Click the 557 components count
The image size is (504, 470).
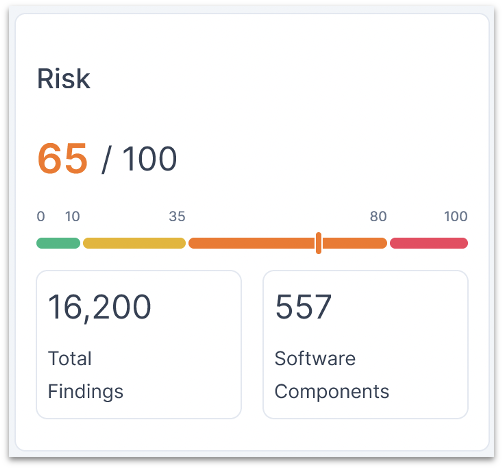(x=303, y=306)
